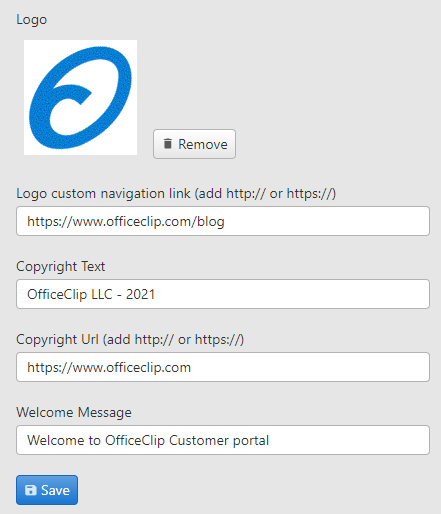This screenshot has width=441, height=514.
Task: Click the word Save on blue button
Action: pyautogui.click(x=55, y=490)
